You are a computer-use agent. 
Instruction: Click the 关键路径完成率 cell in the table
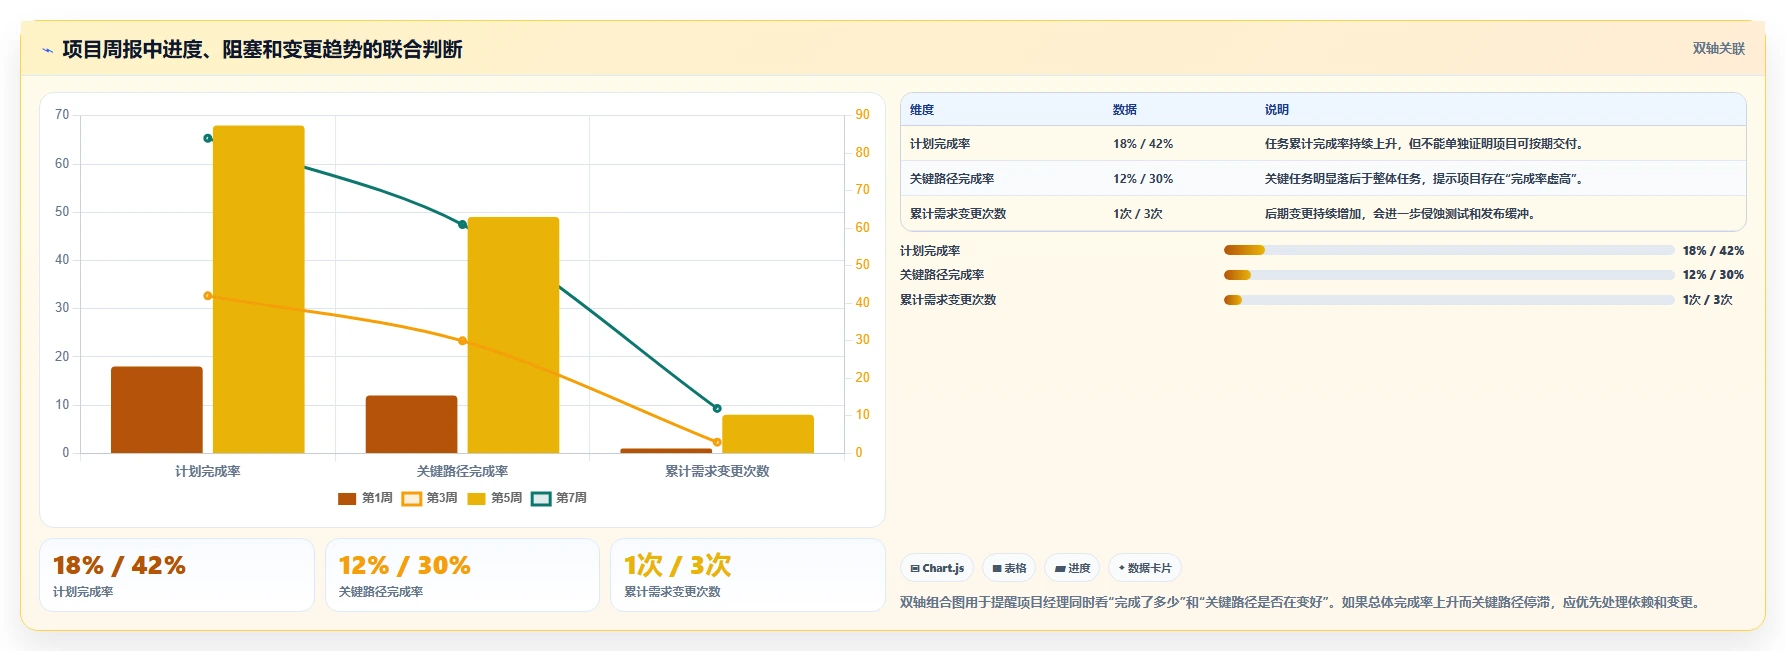tap(952, 179)
